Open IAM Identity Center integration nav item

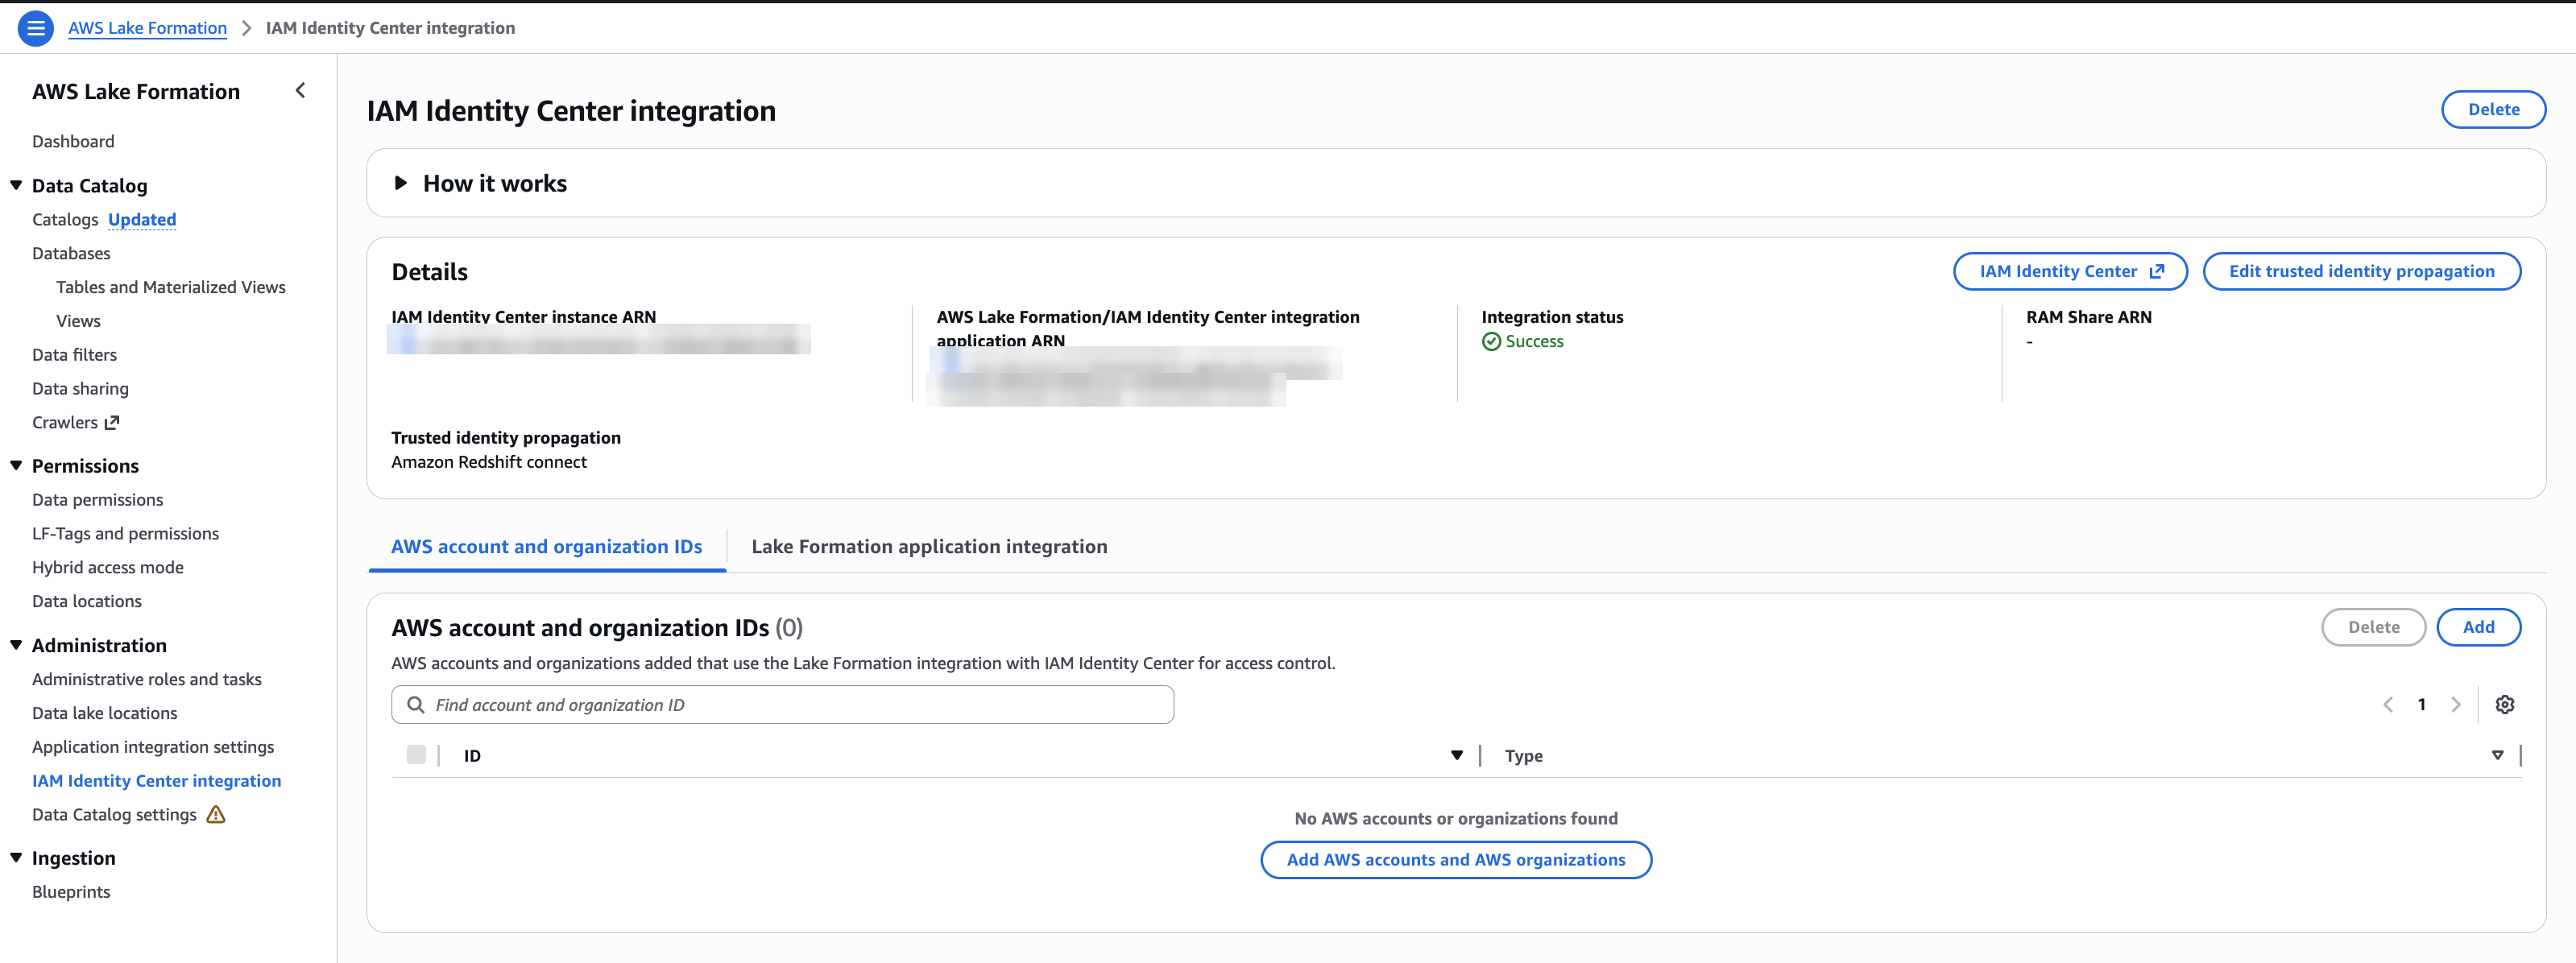pos(156,781)
